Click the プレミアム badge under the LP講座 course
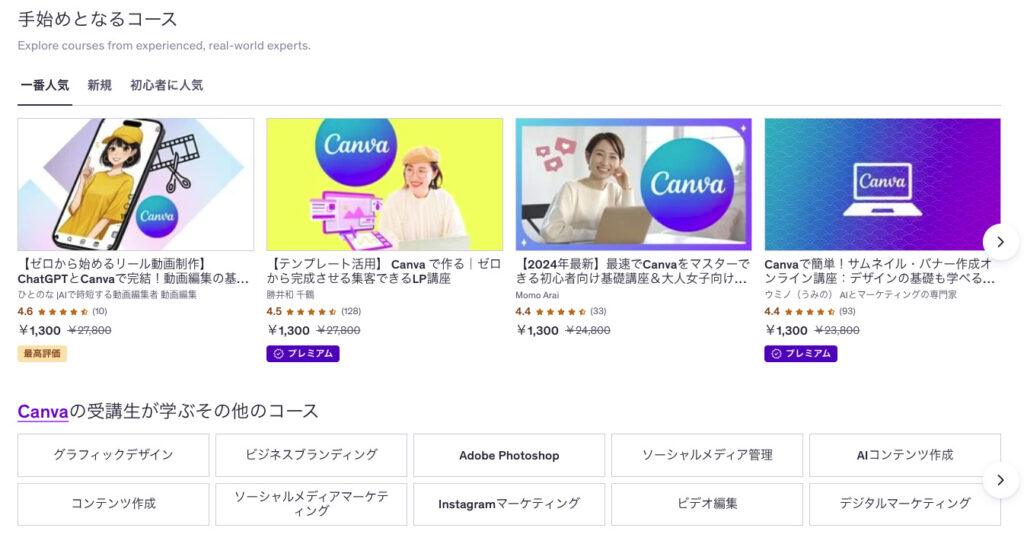Screen dimensions: 1024x547 point(303,353)
